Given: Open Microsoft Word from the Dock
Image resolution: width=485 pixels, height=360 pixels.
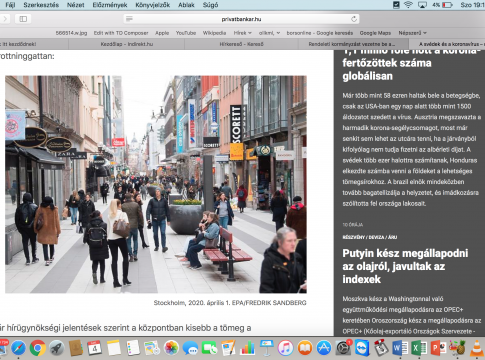Looking at the screenshot, I should 400,348.
